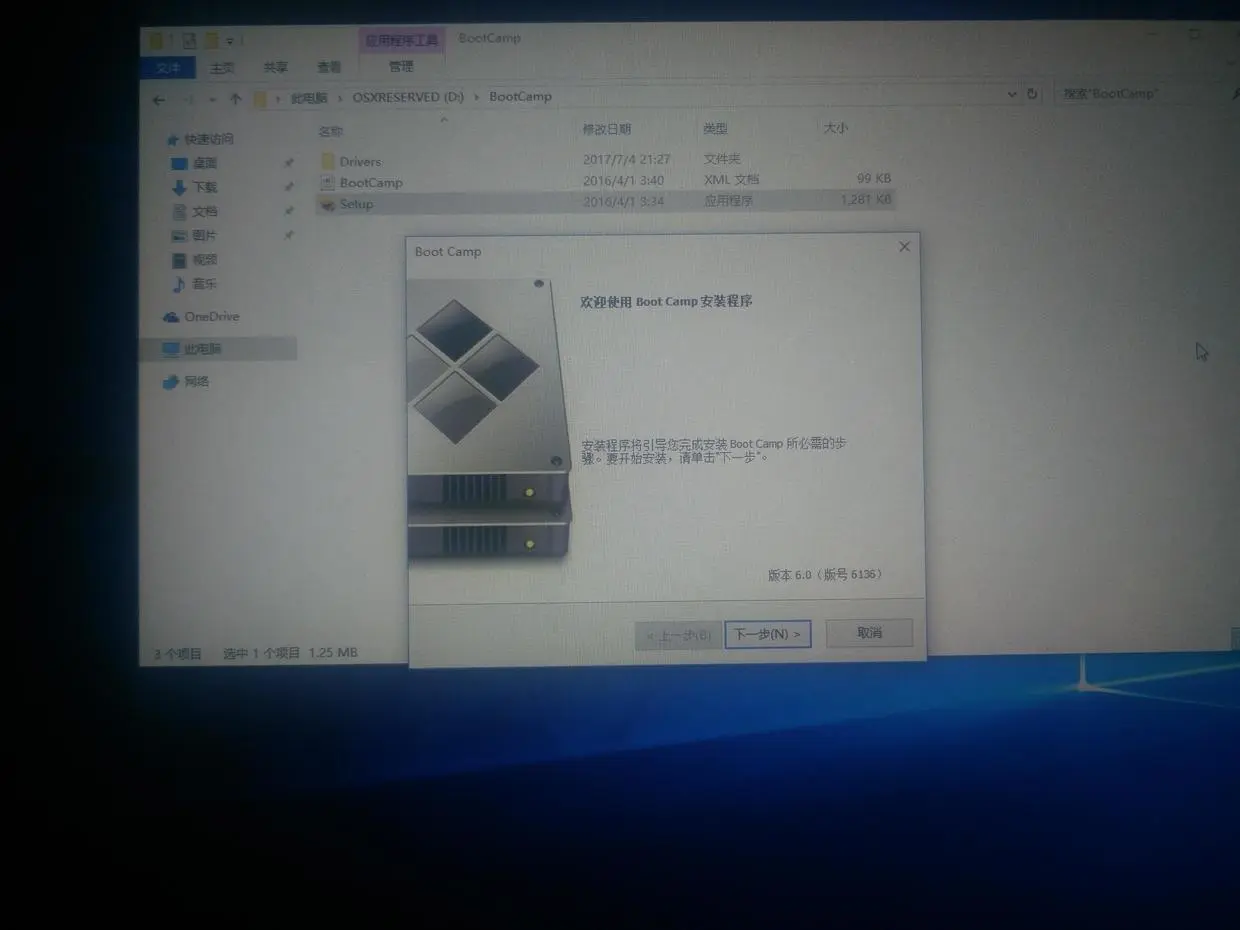
Task: Click the 下一步(N) button in Boot Camp
Action: coord(767,634)
